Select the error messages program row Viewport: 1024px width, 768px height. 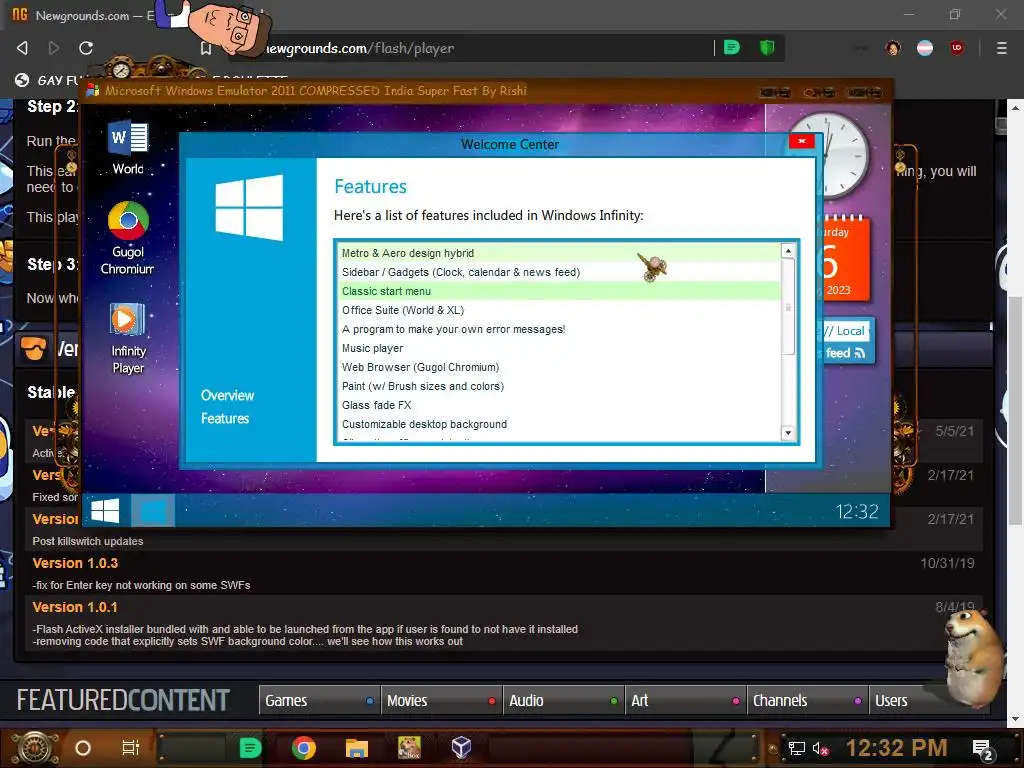tap(559, 329)
